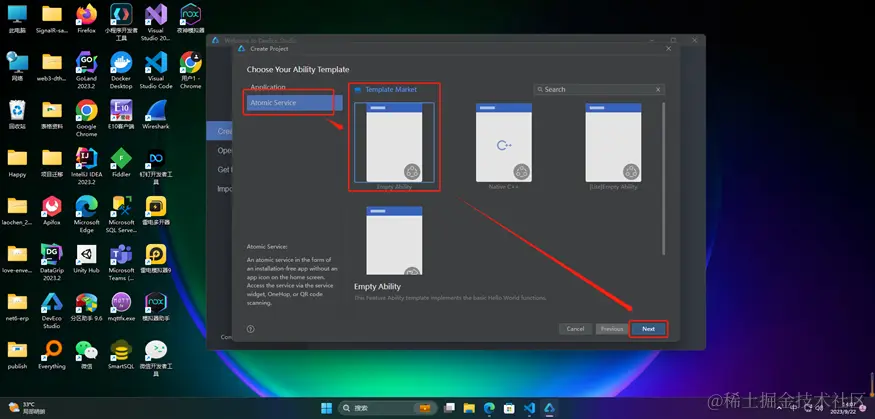This screenshot has width=875, height=419.
Task: Click the taskbar 搜索 search box
Action: click(388, 408)
